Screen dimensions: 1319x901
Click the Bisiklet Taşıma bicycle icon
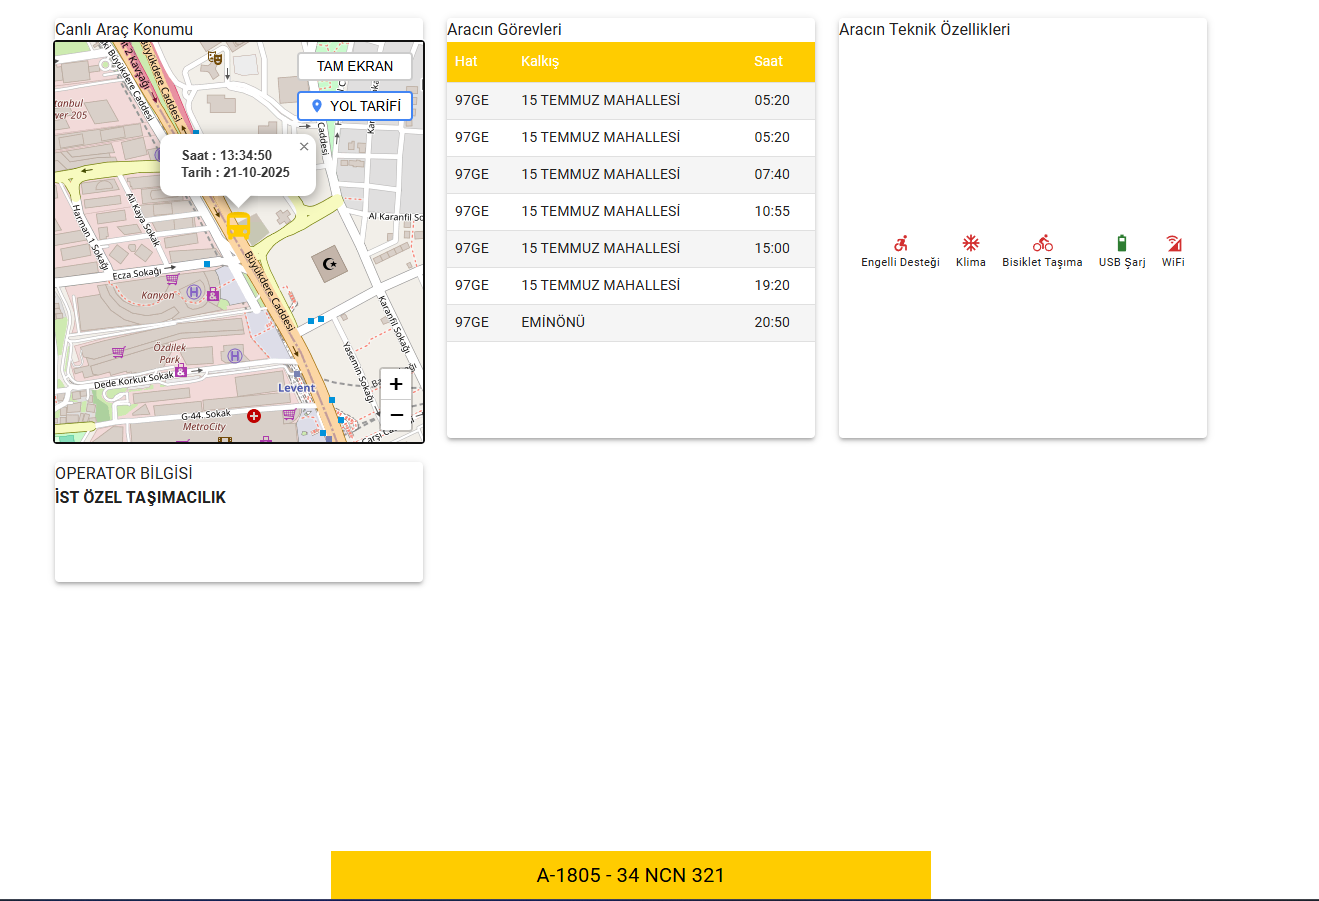(1042, 243)
